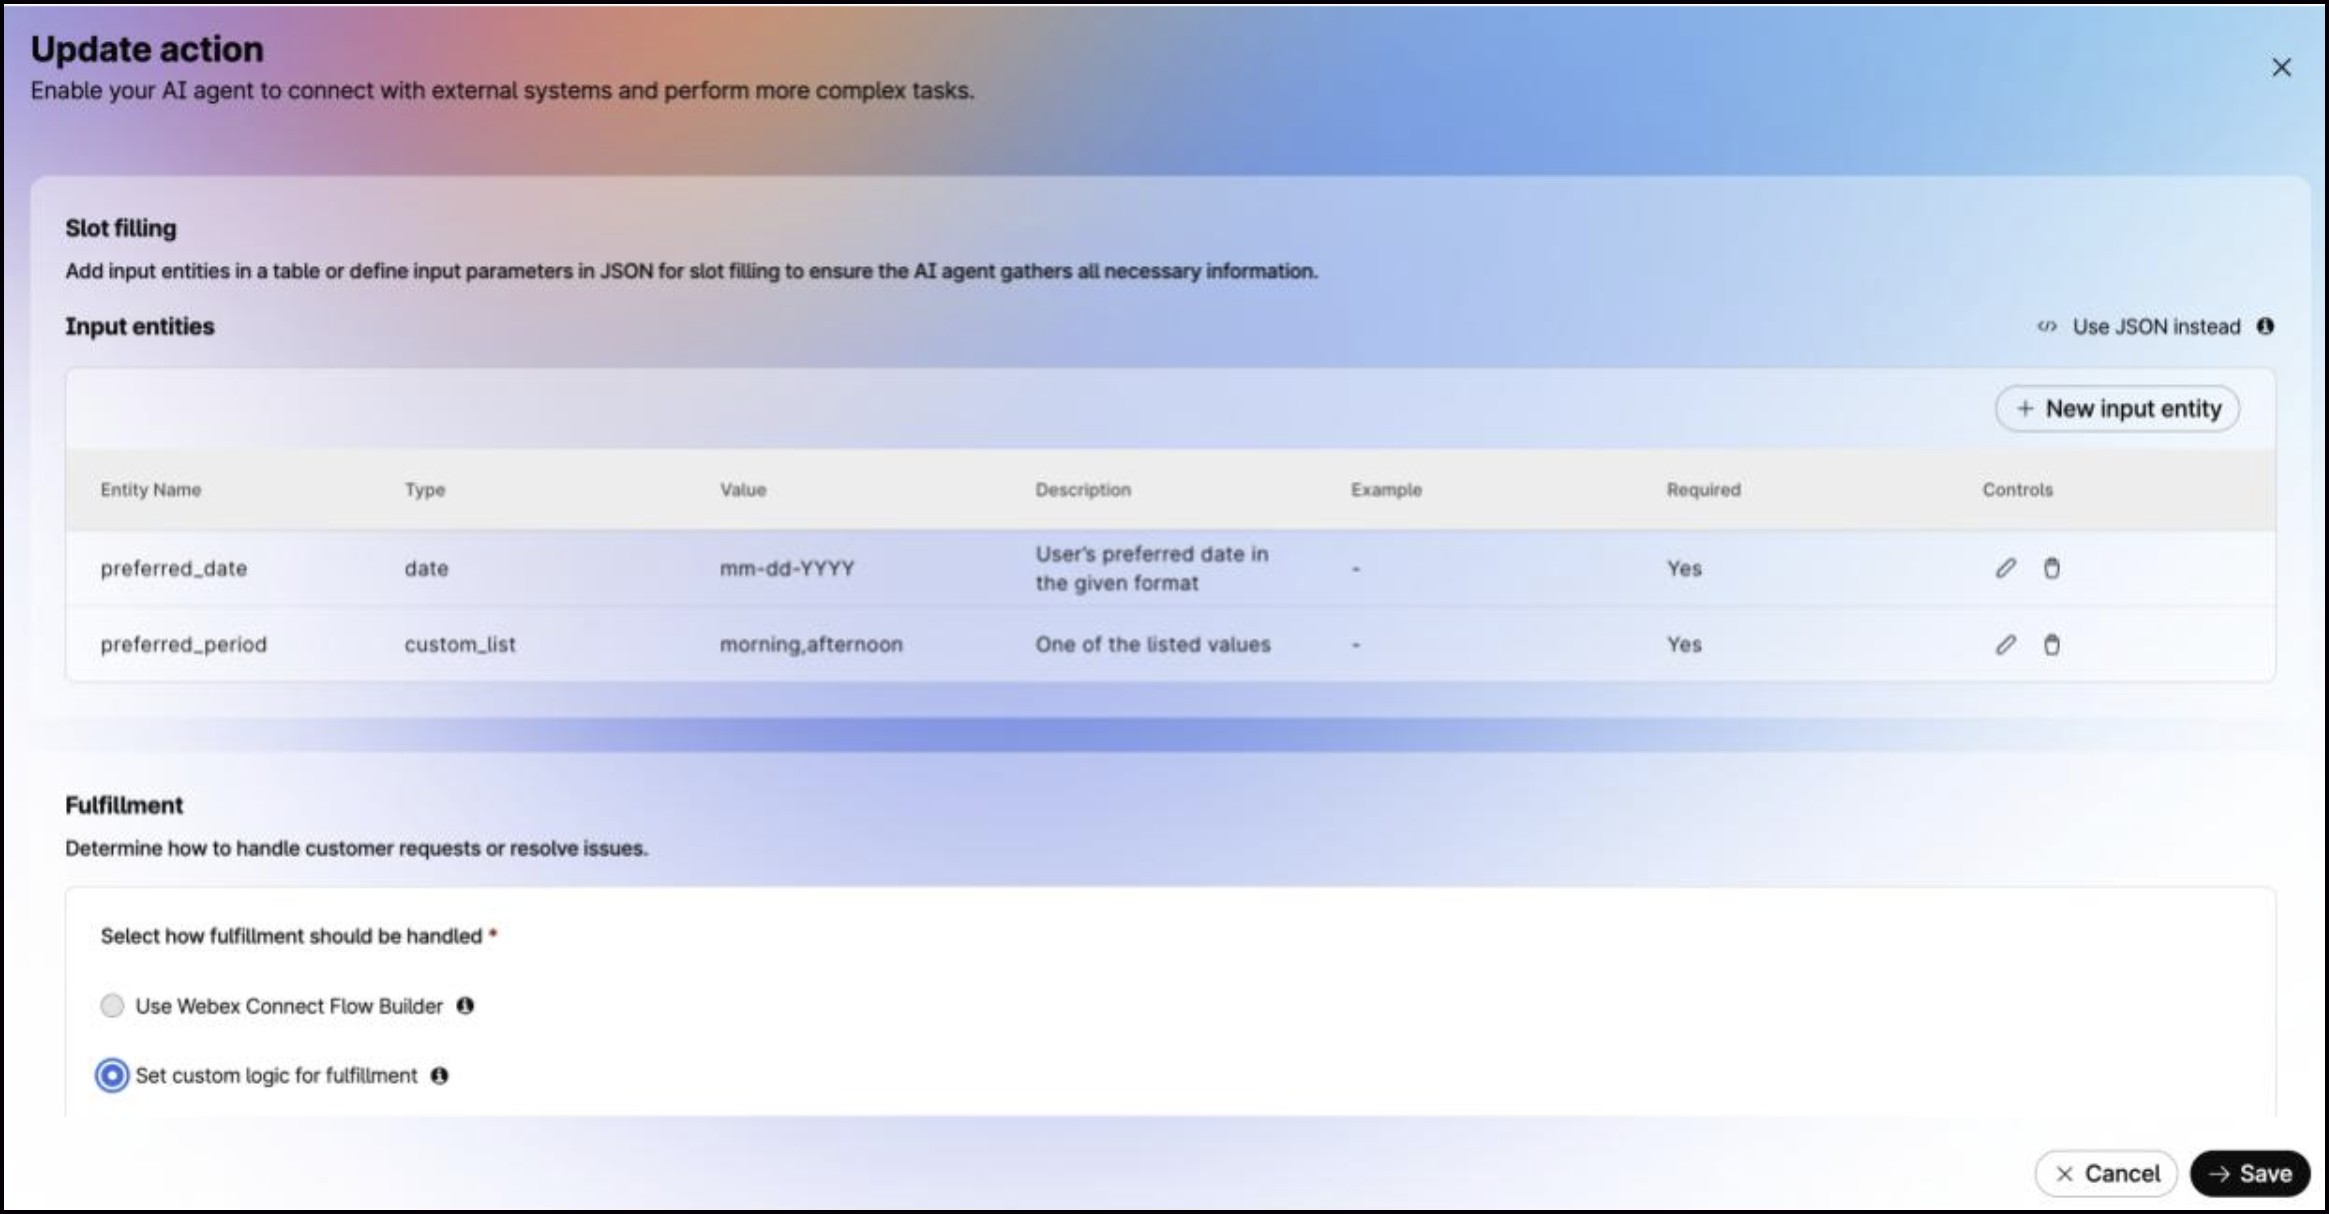Click info icon next to Use JSON instead
The height and width of the screenshot is (1214, 2329).
coord(2265,326)
